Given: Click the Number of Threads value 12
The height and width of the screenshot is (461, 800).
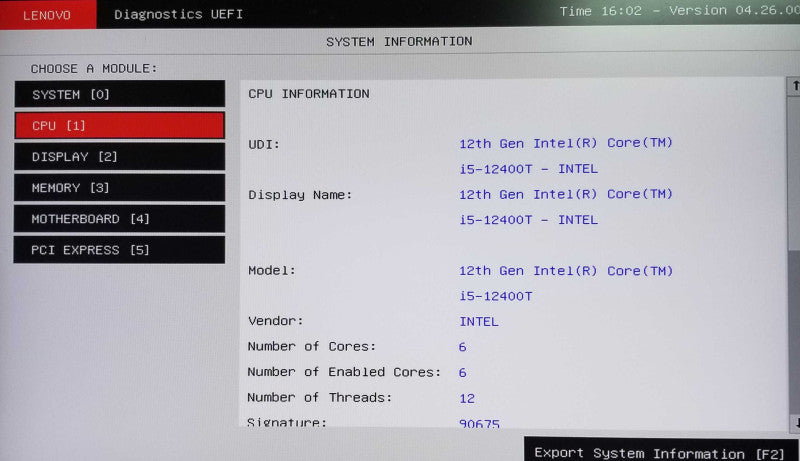Looking at the screenshot, I should [467, 398].
